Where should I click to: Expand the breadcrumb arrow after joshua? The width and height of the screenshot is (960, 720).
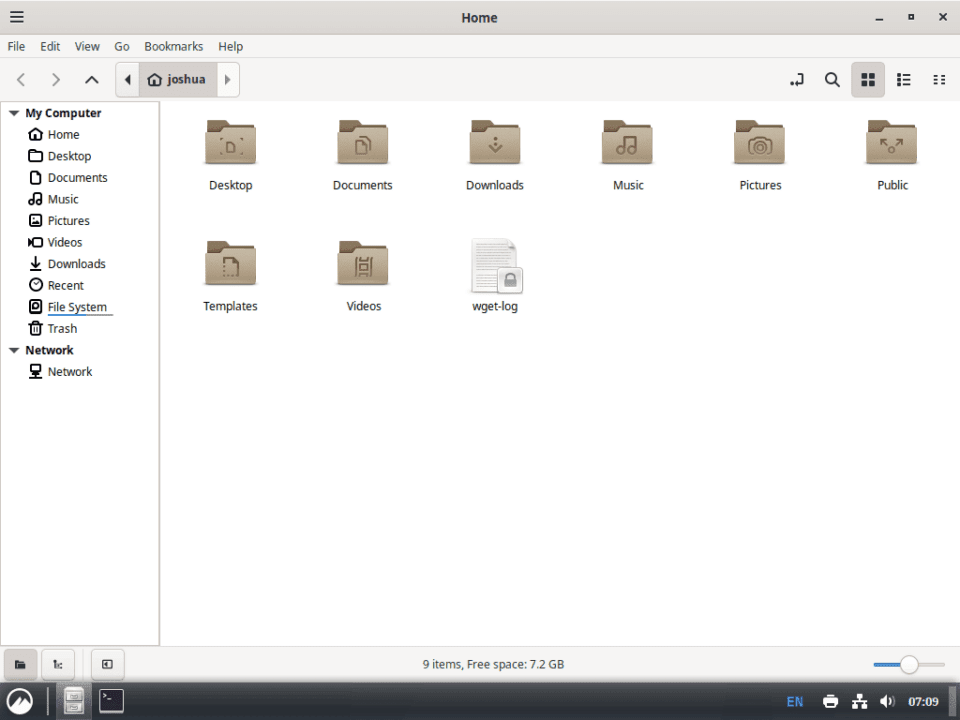click(227, 79)
